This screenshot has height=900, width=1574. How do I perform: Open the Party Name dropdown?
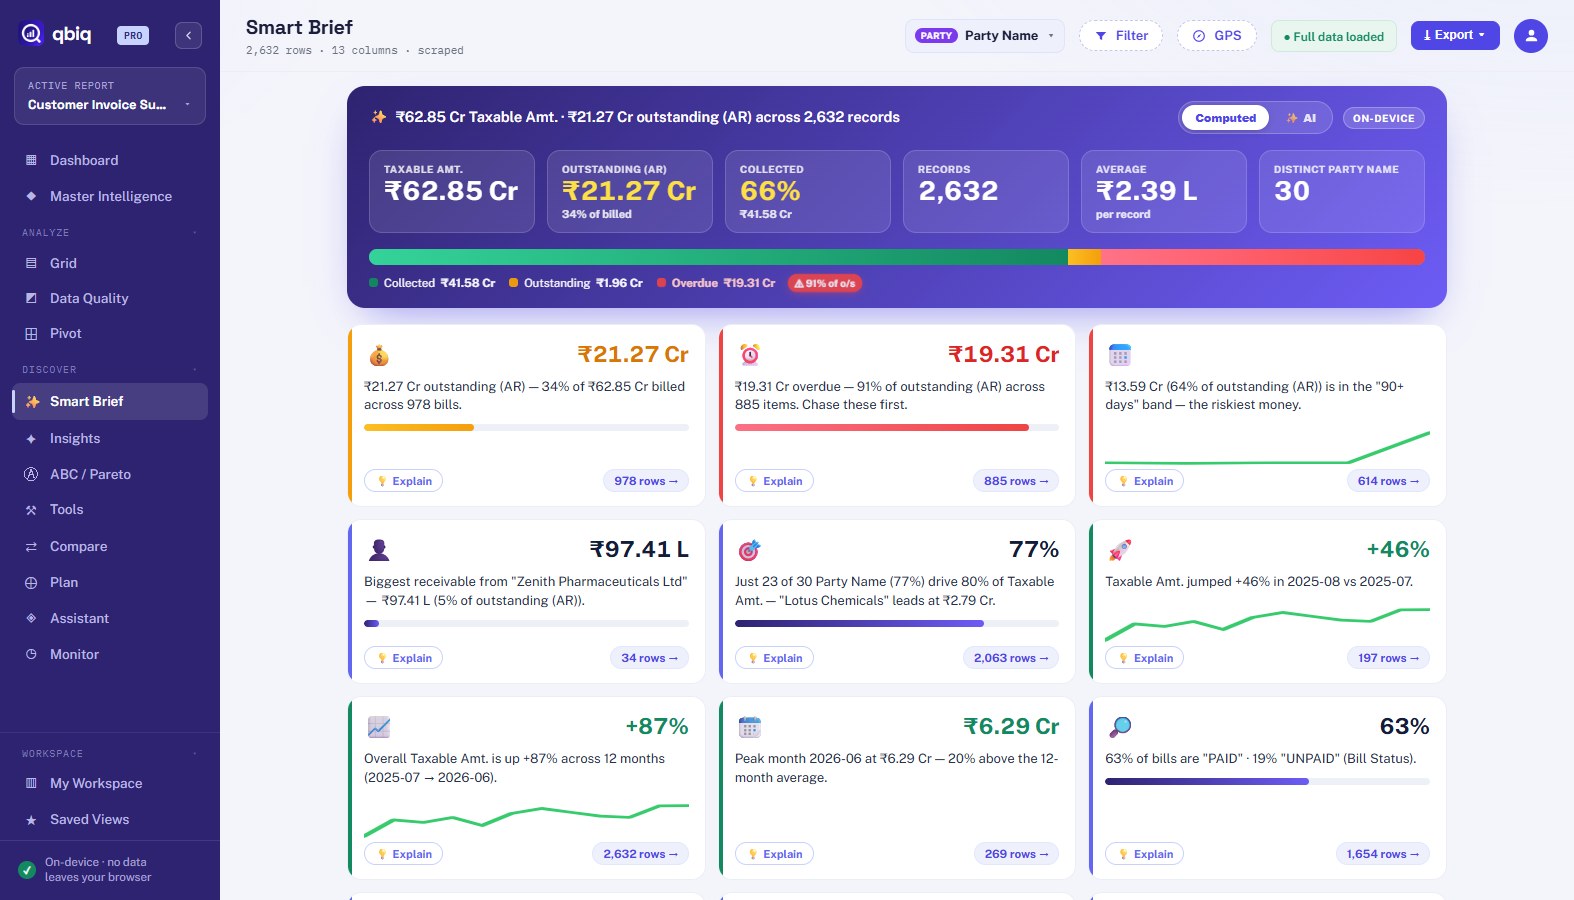984,36
